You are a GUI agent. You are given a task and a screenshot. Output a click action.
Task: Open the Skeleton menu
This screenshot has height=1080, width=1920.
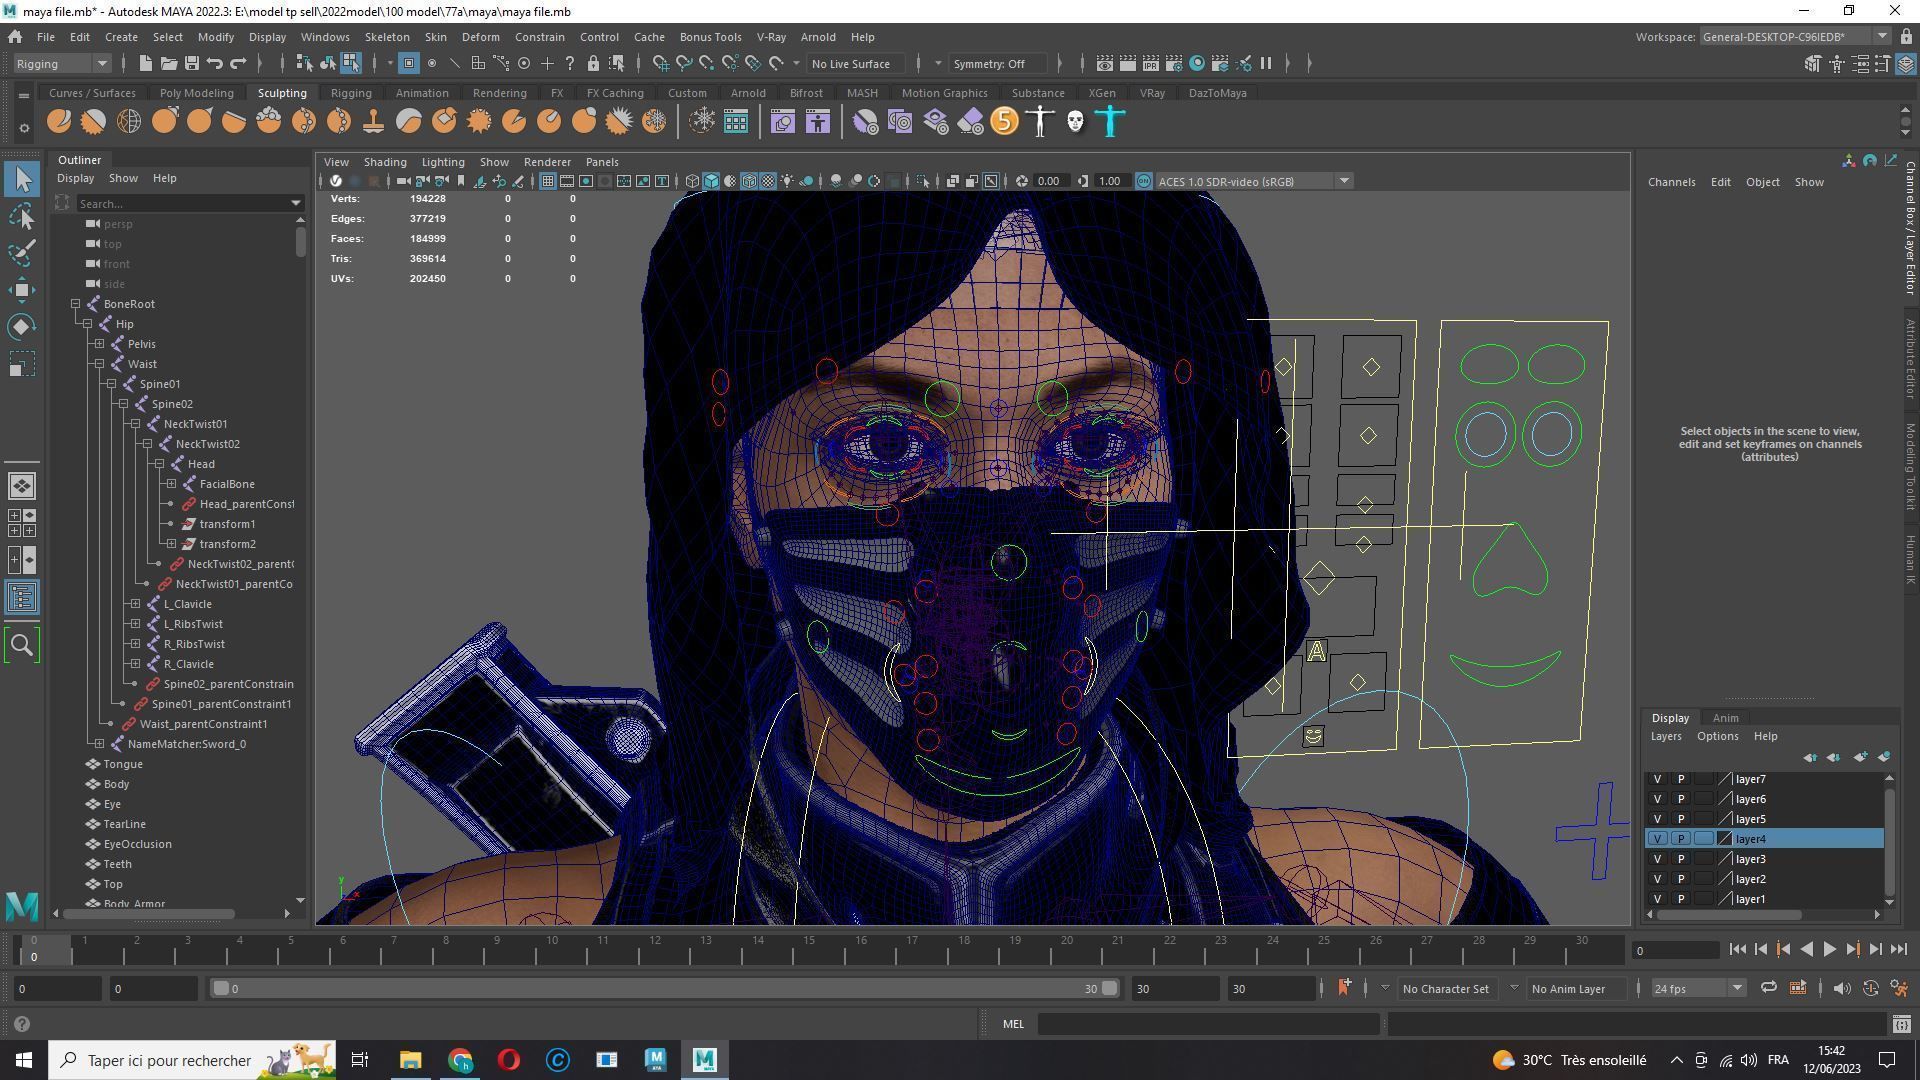click(x=386, y=37)
